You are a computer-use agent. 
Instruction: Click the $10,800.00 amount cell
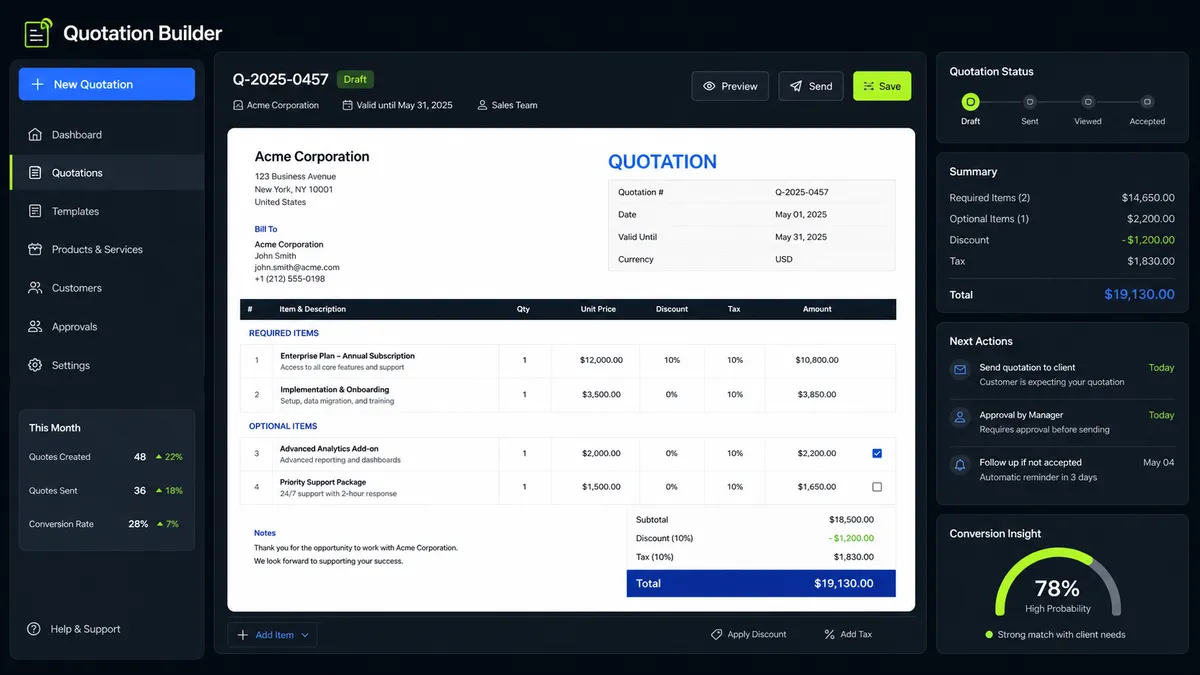coord(817,360)
